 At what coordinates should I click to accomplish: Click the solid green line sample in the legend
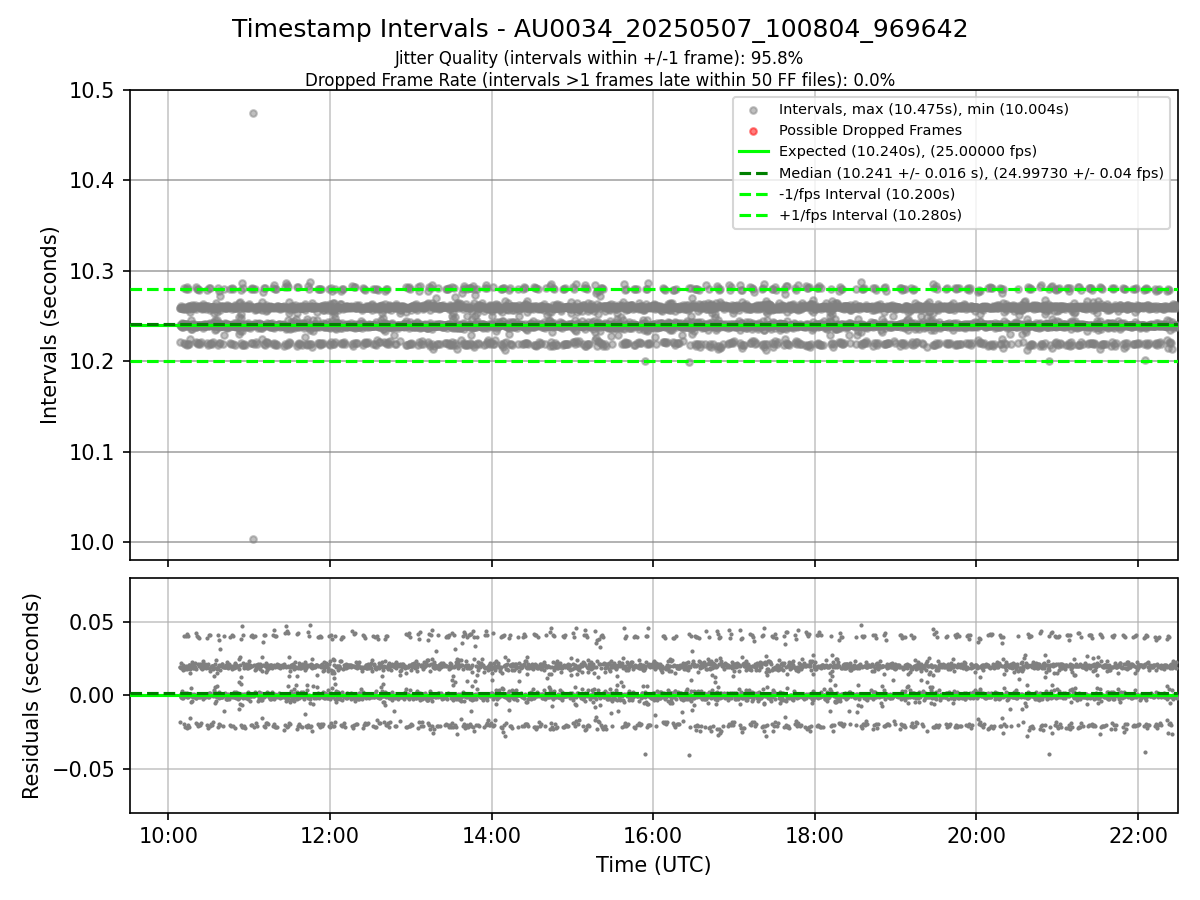click(x=754, y=152)
